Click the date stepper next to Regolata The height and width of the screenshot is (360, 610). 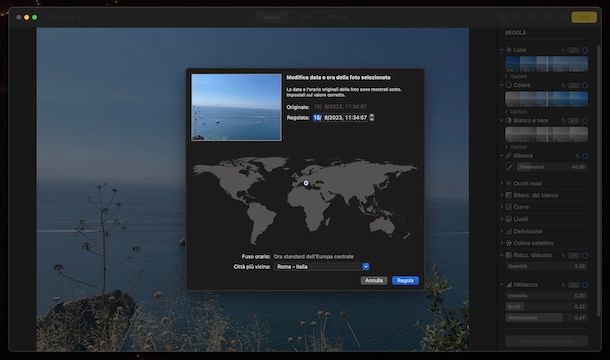coord(372,117)
